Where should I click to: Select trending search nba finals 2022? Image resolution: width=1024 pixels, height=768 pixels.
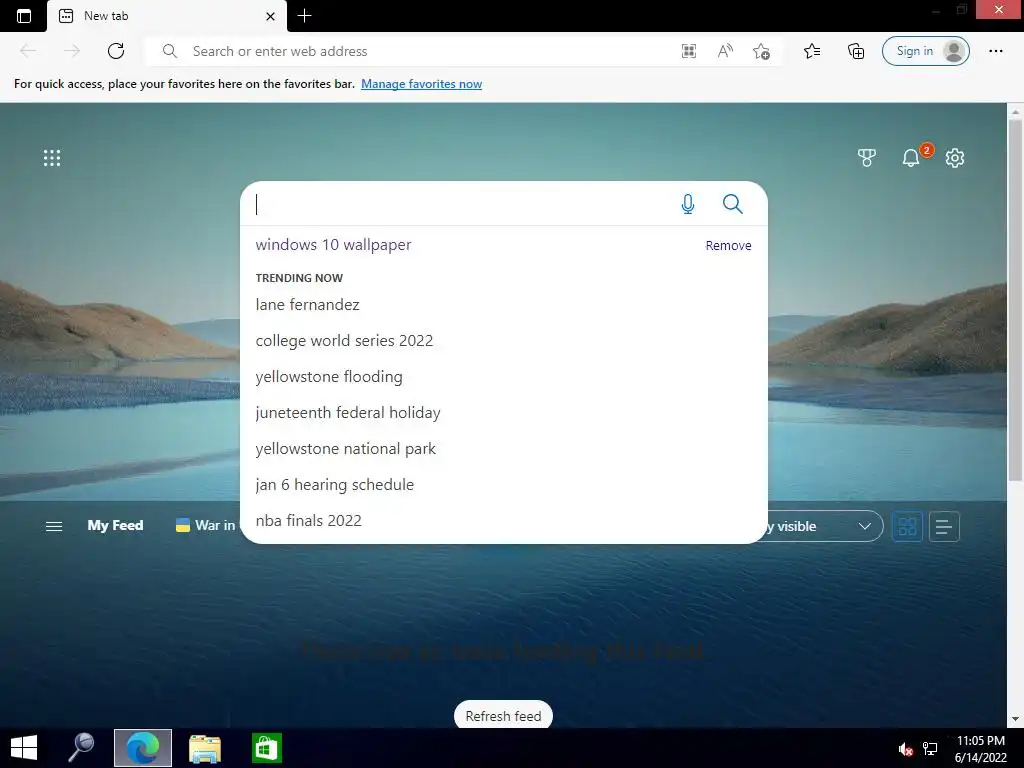tap(308, 520)
